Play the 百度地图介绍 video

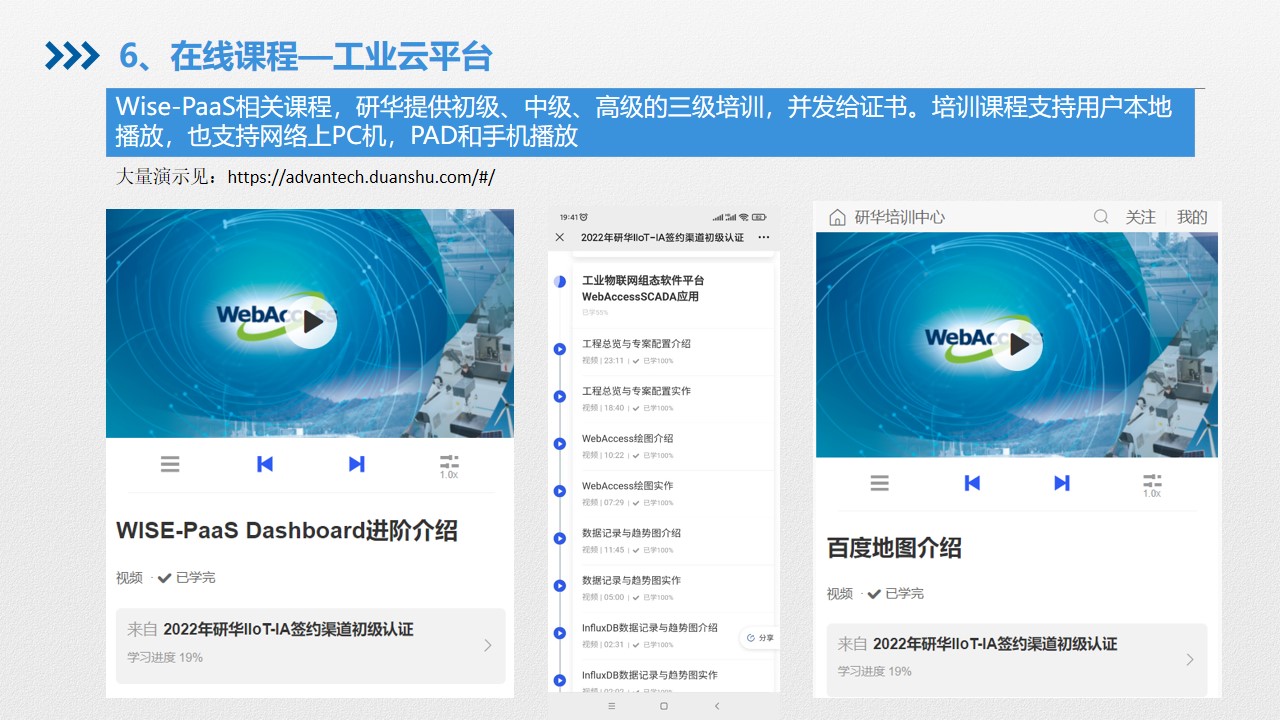[x=1017, y=344]
